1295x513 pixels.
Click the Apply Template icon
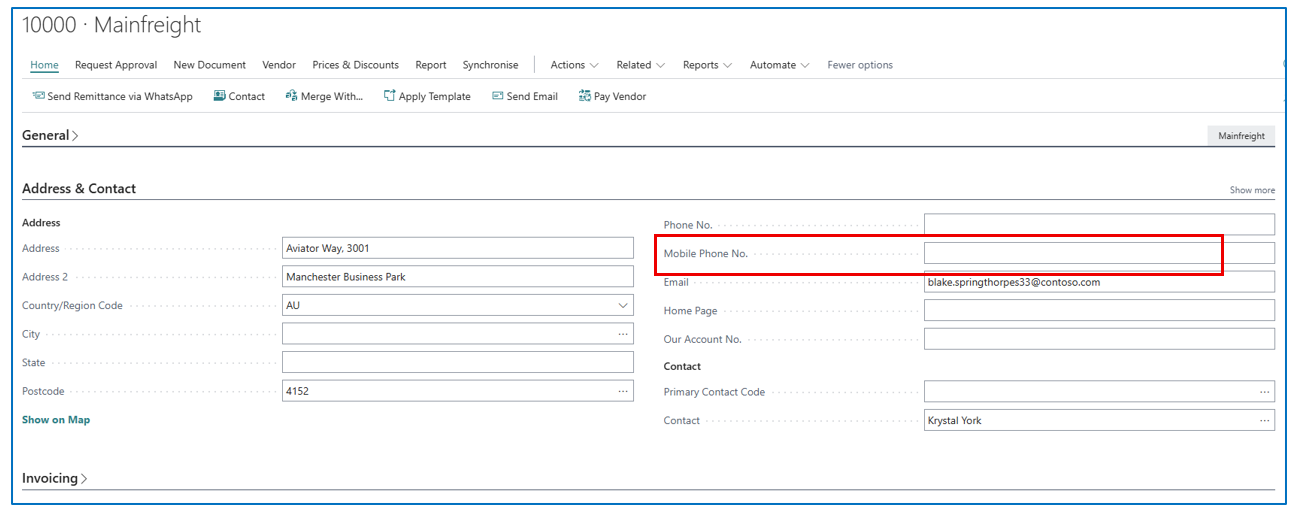[390, 97]
